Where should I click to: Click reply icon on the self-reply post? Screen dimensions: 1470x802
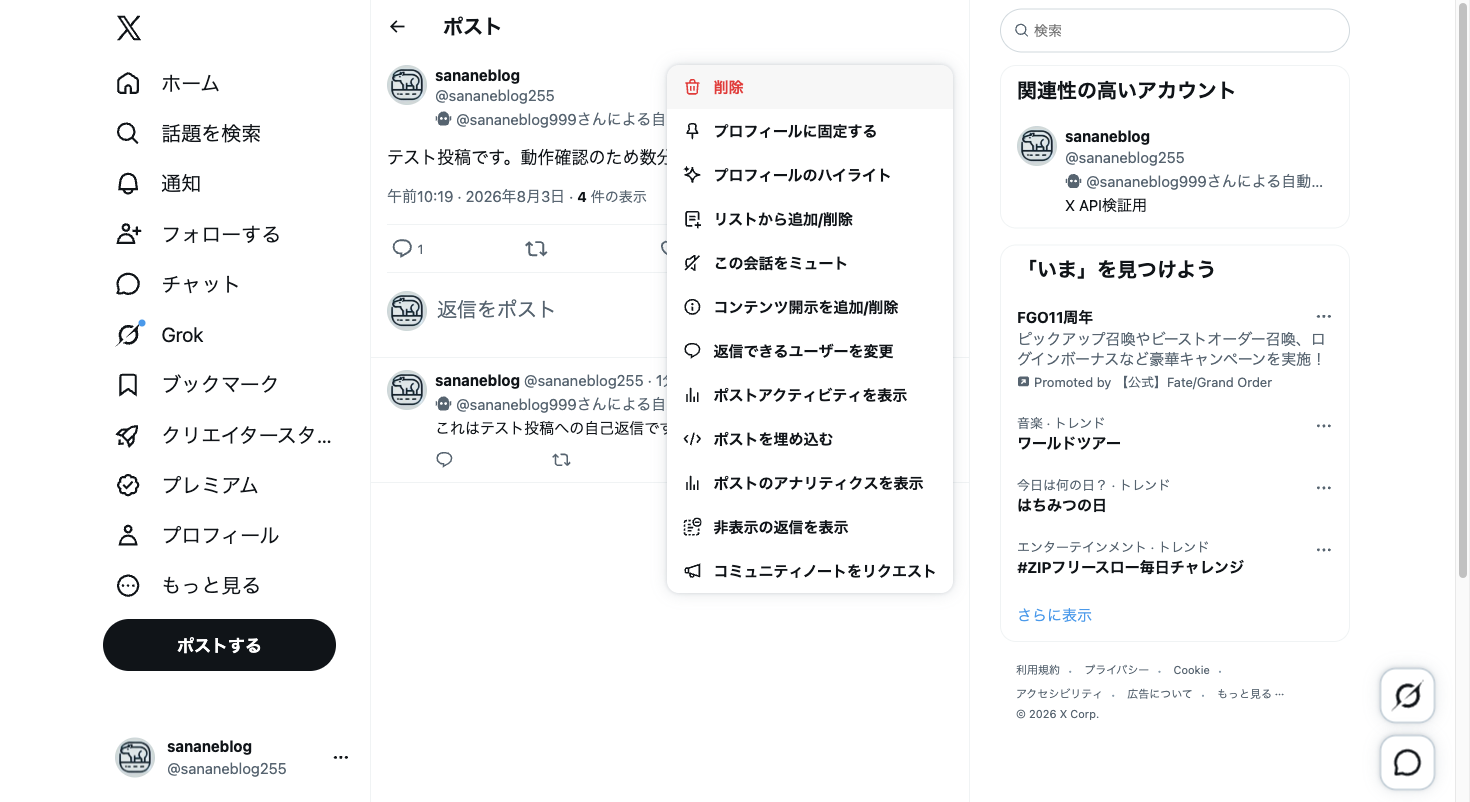click(x=445, y=459)
